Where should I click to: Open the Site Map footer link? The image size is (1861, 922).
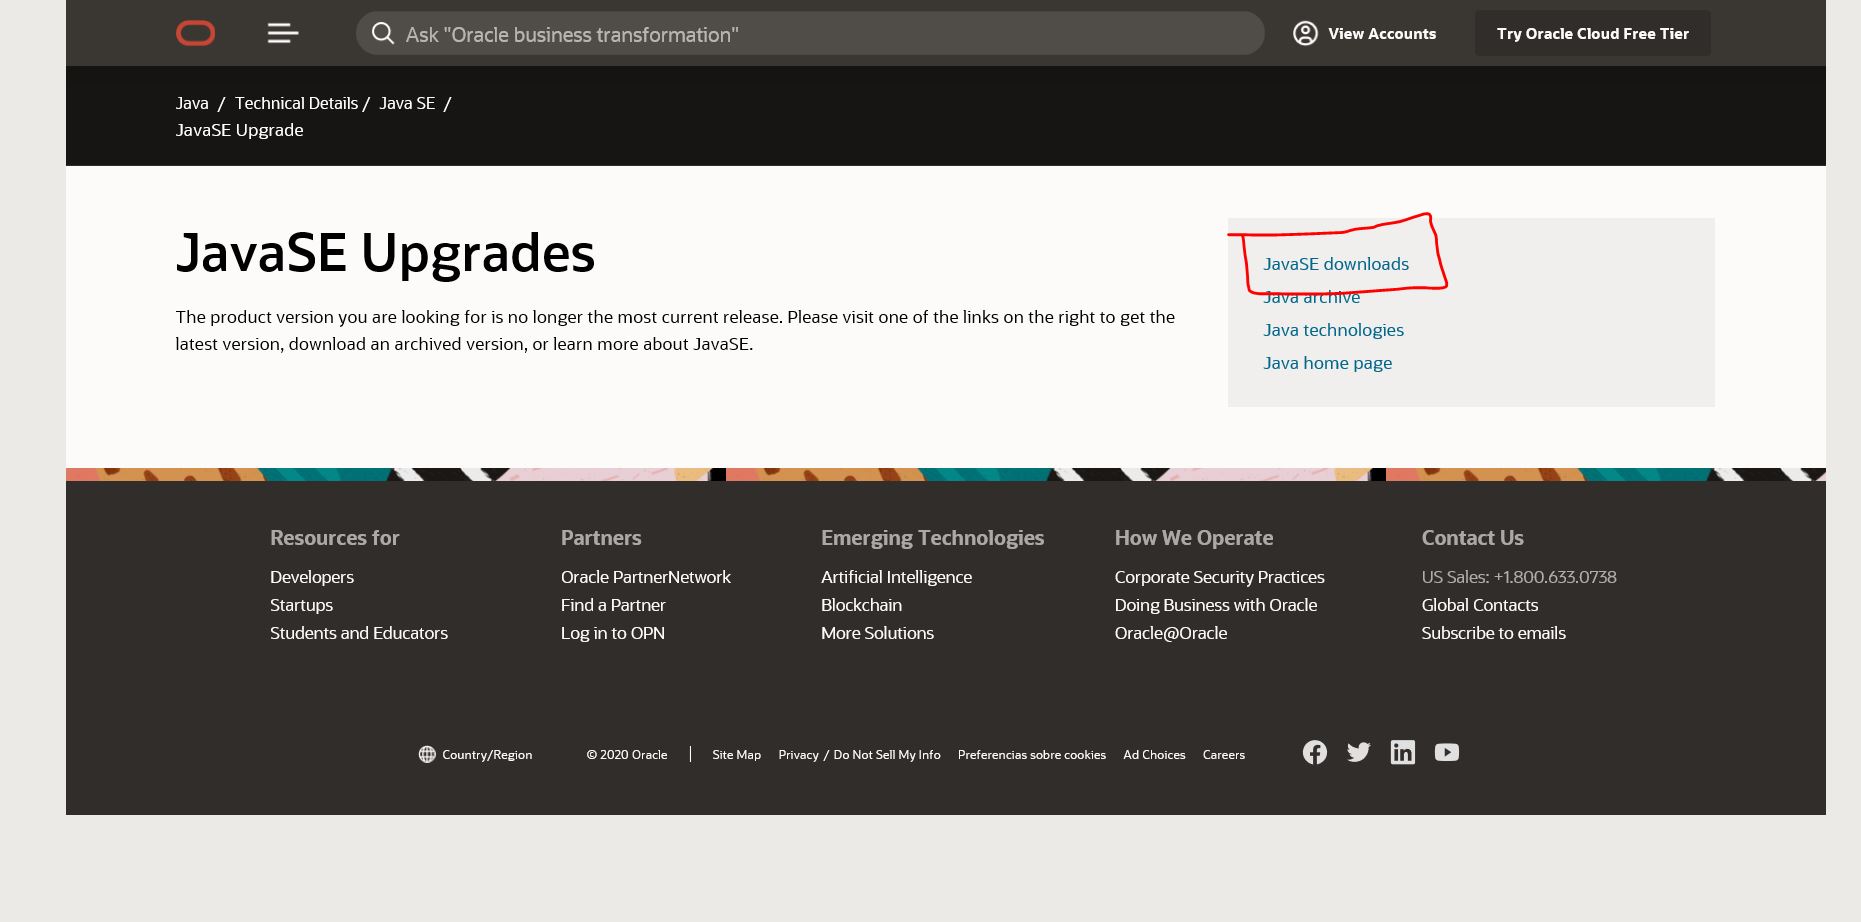point(736,755)
